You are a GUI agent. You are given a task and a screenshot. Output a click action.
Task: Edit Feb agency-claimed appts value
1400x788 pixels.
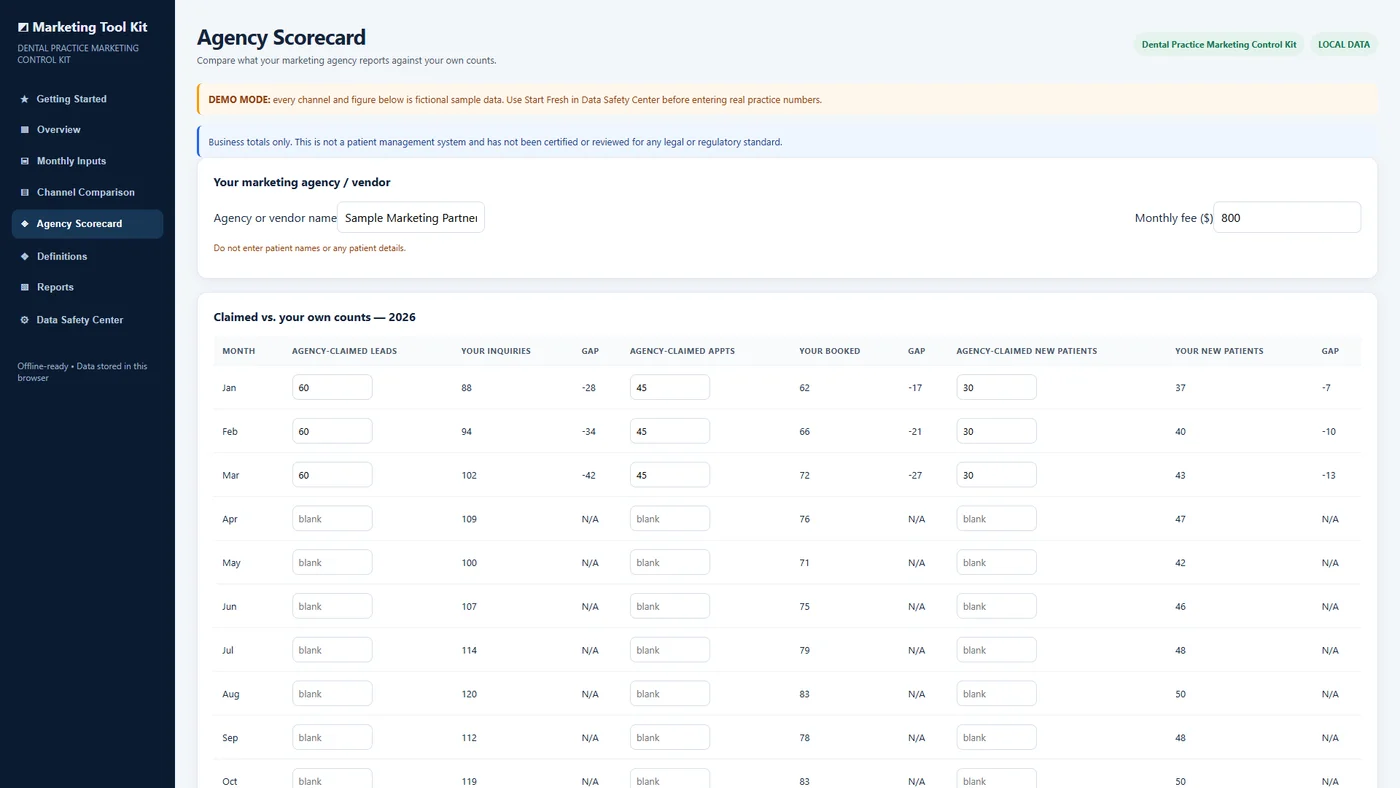coord(670,432)
